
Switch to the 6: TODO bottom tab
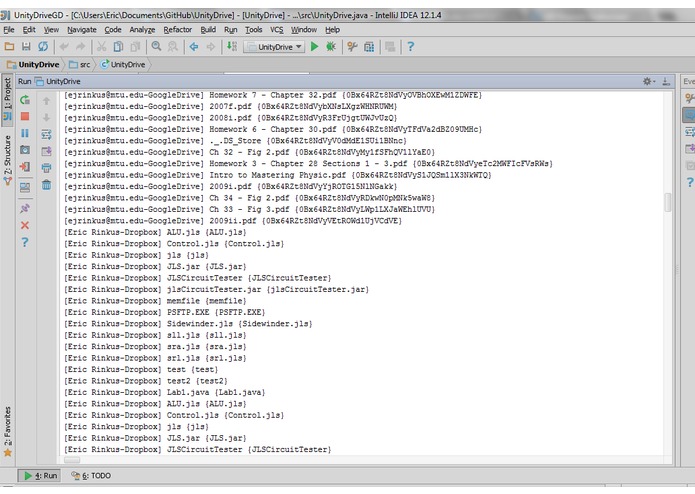click(x=91, y=475)
